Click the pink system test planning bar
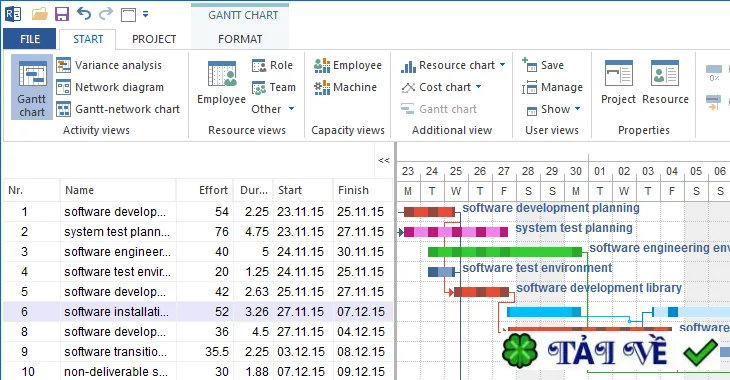The height and width of the screenshot is (380, 730). pos(456,232)
